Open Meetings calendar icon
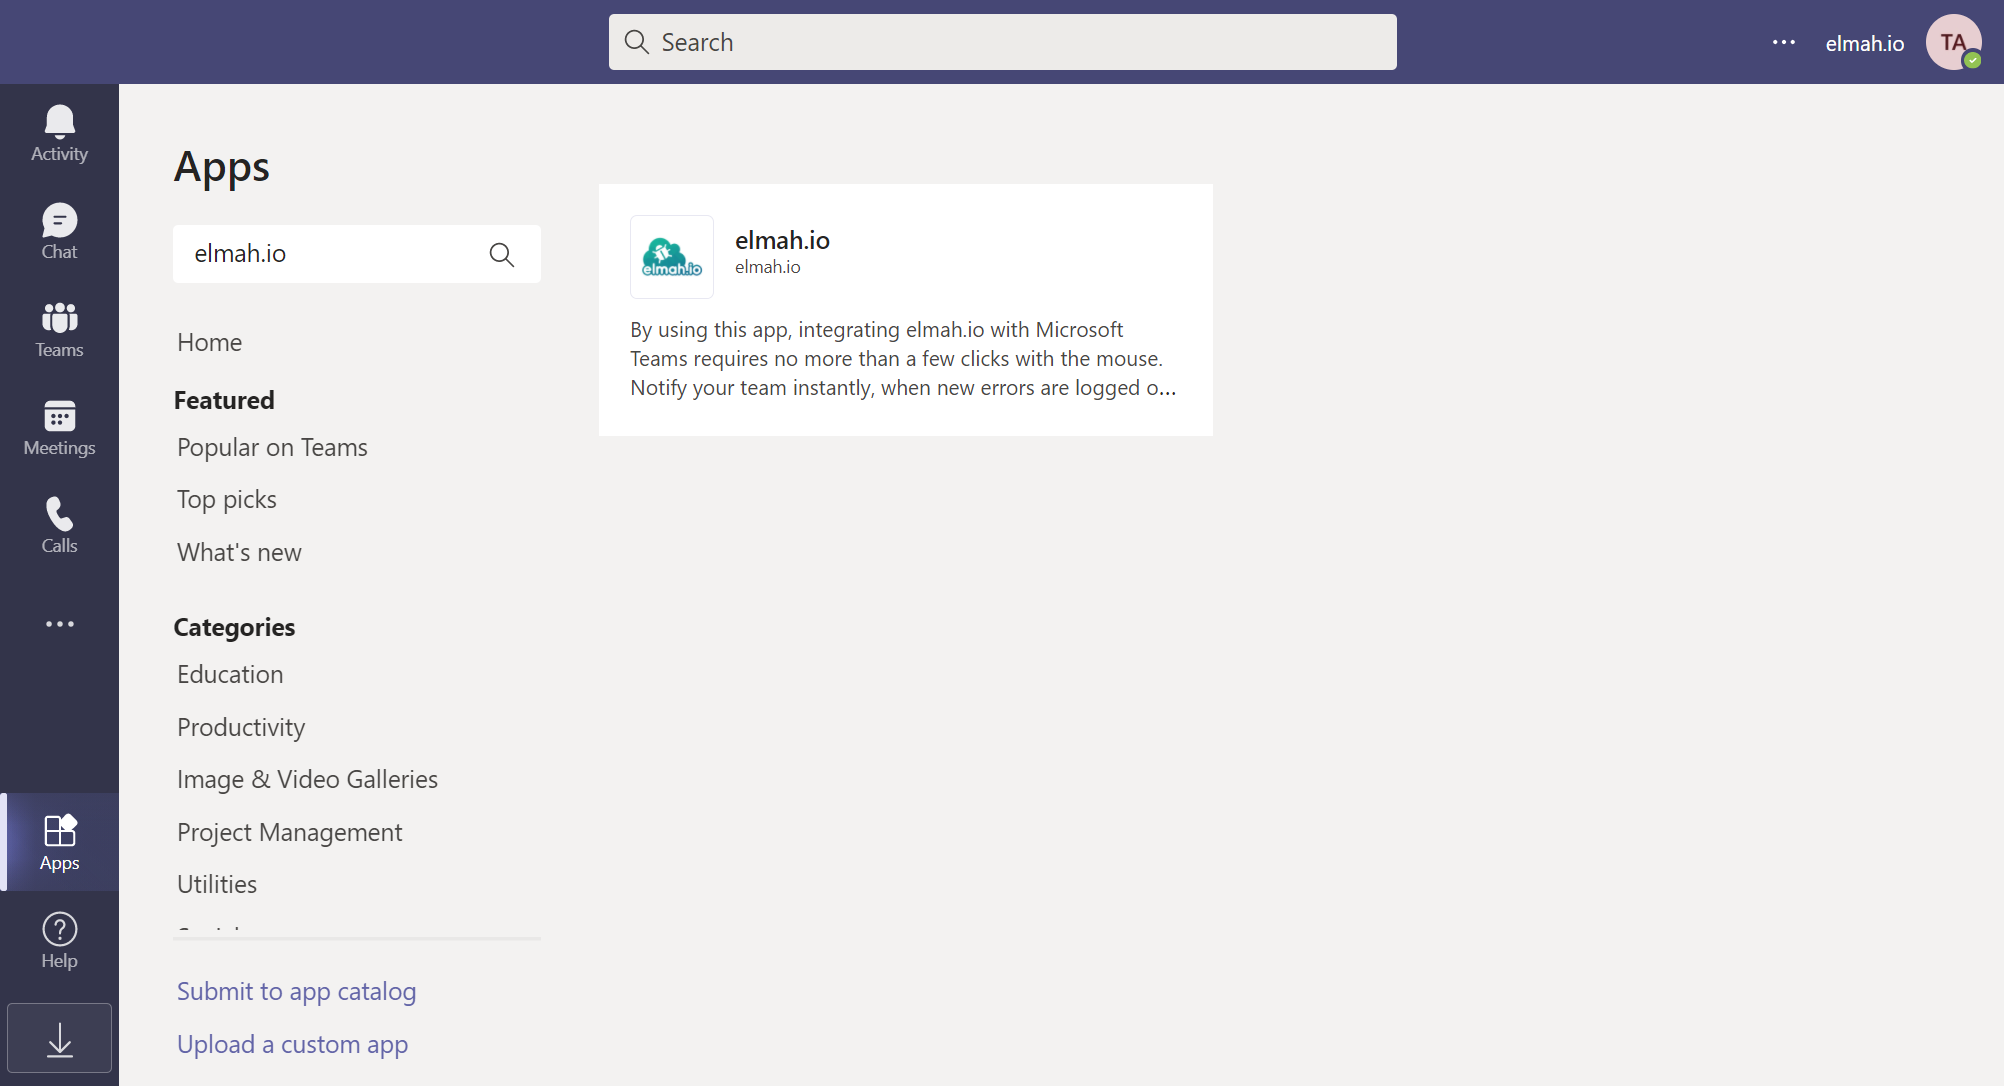The image size is (2004, 1086). pos(59,427)
